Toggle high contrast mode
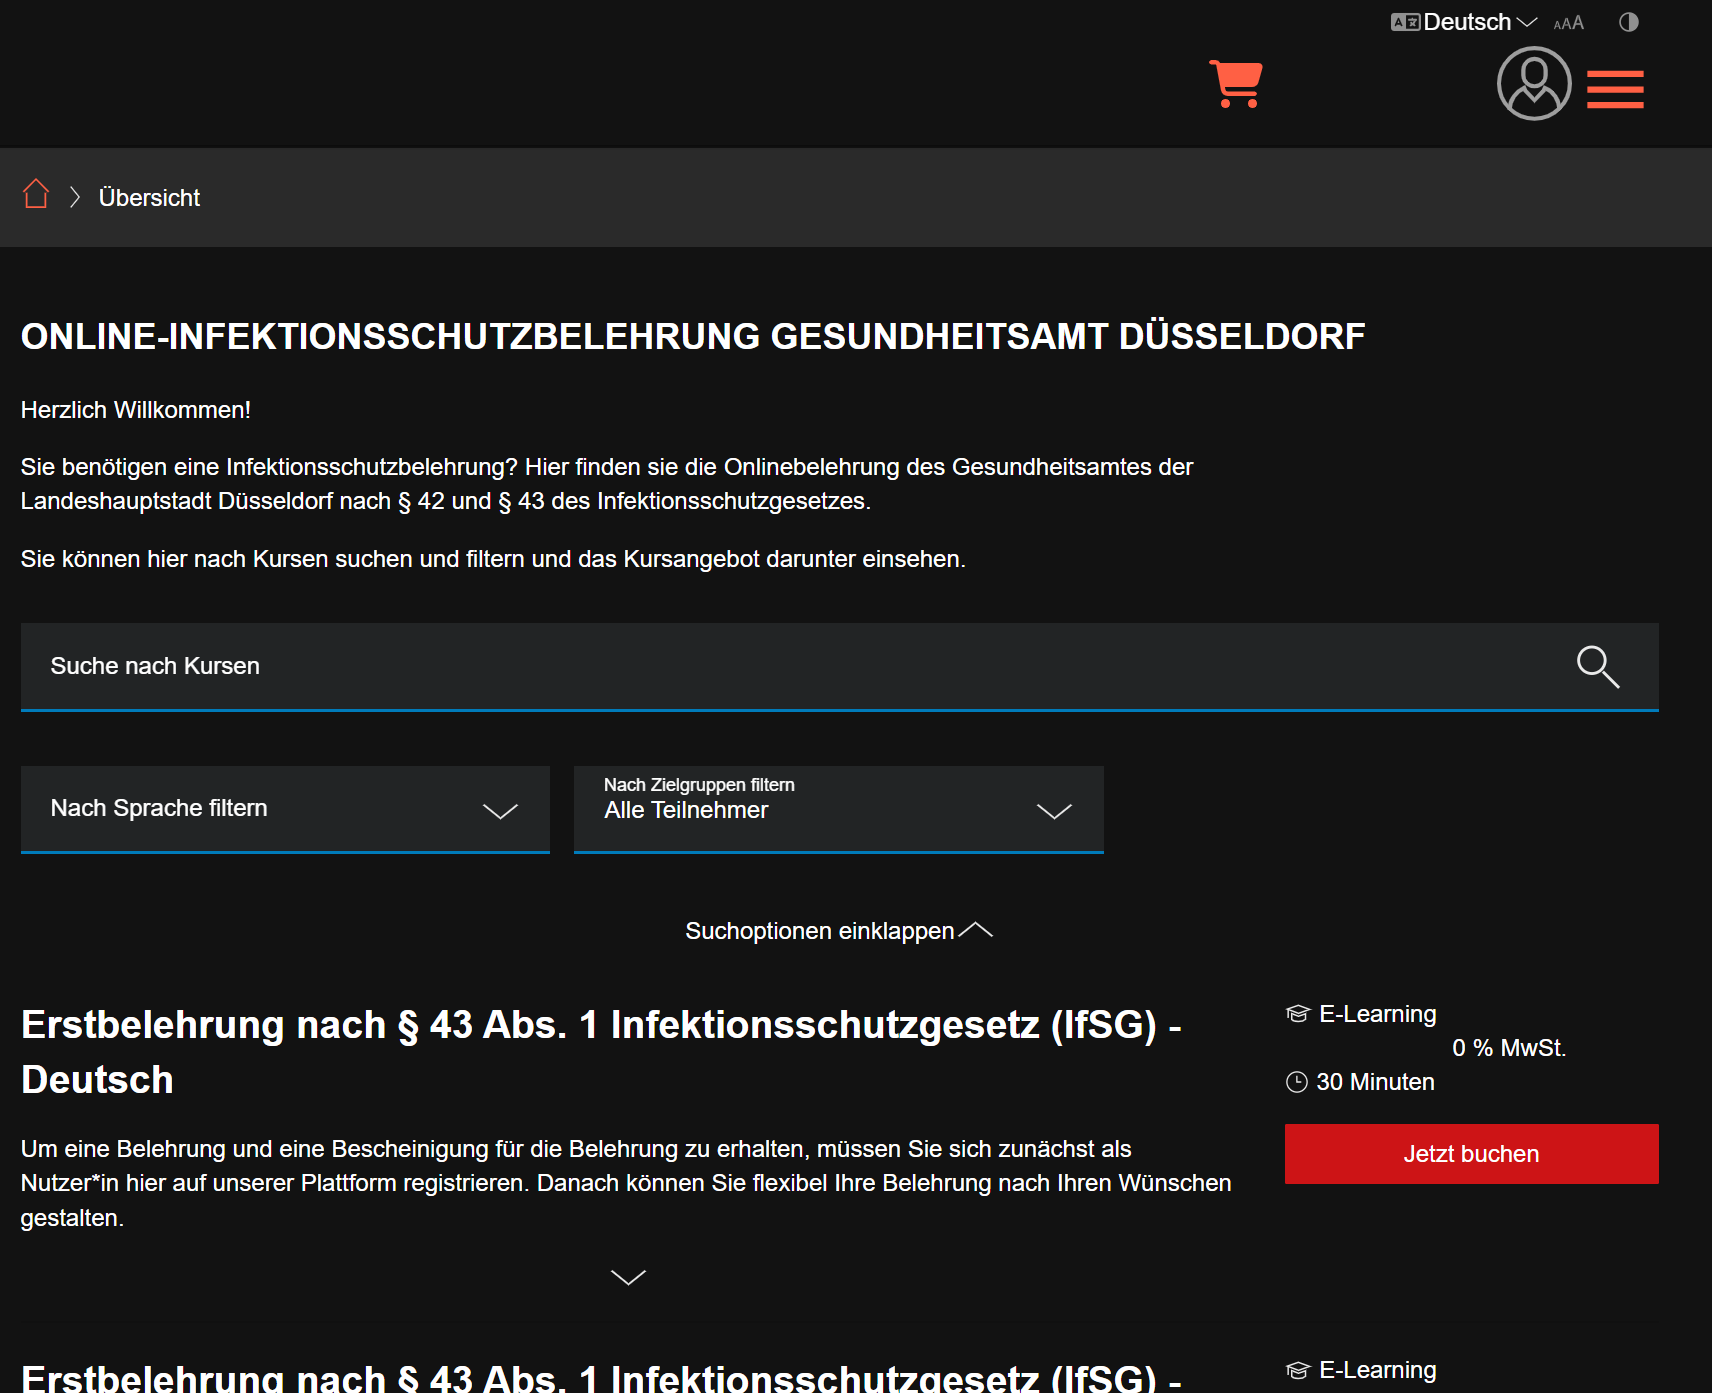The image size is (1712, 1393). 1628,22
